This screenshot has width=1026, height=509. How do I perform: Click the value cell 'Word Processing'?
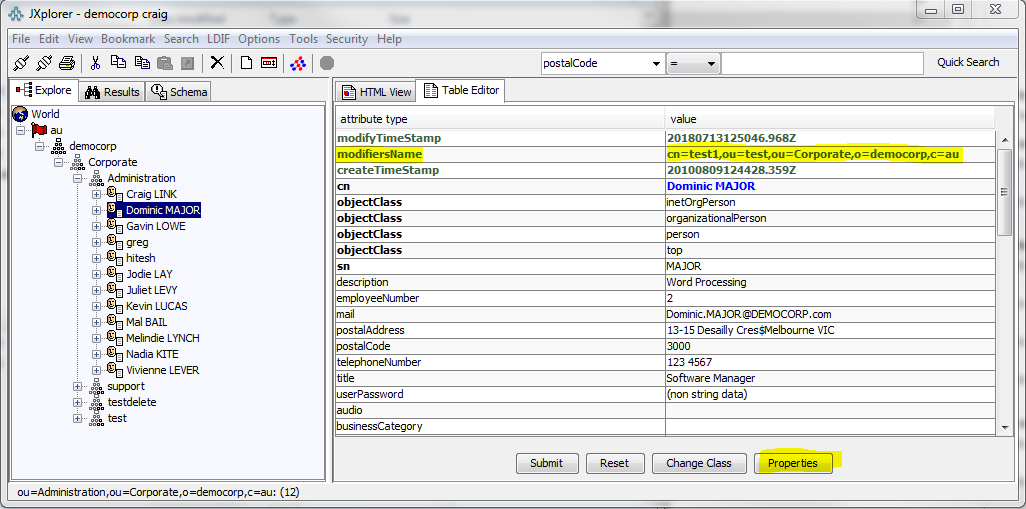click(830, 283)
